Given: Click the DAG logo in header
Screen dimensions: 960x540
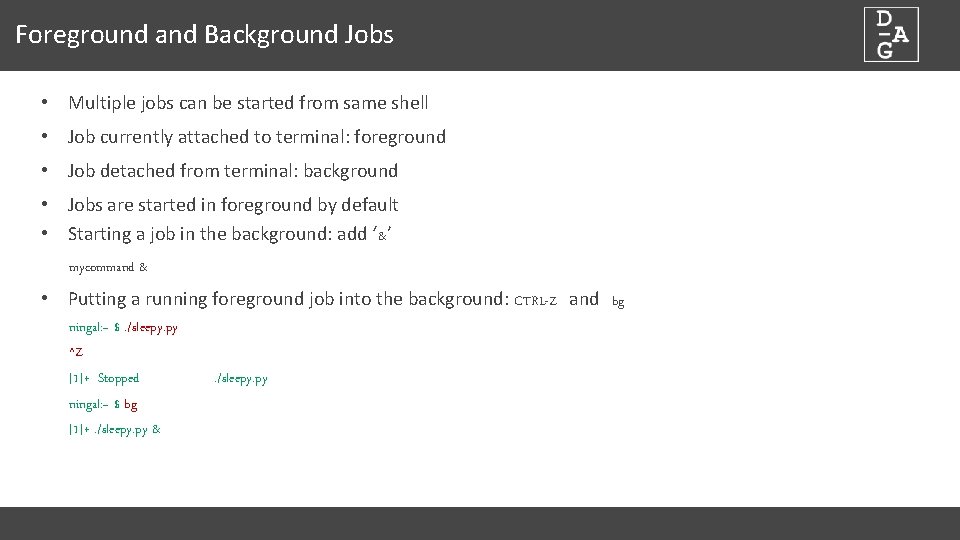Looking at the screenshot, I should click(x=891, y=35).
